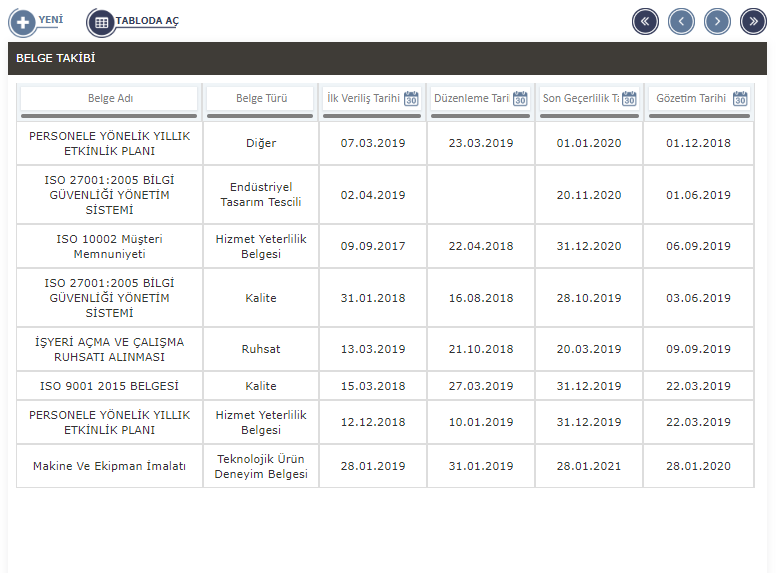The width and height of the screenshot is (776, 573).
Task: Select the Makine Ve Ekipman İmalatı row
Action: [110, 466]
